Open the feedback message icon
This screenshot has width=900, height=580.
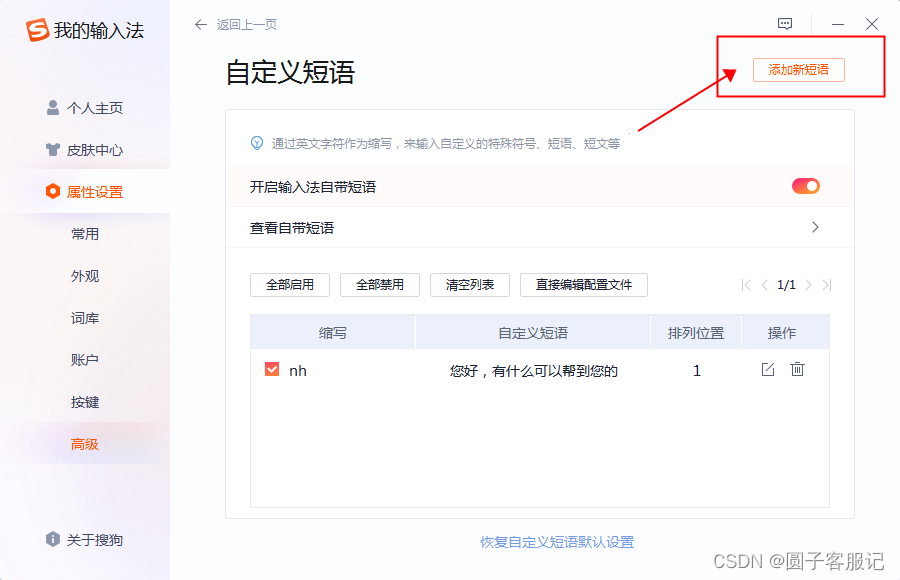click(785, 24)
